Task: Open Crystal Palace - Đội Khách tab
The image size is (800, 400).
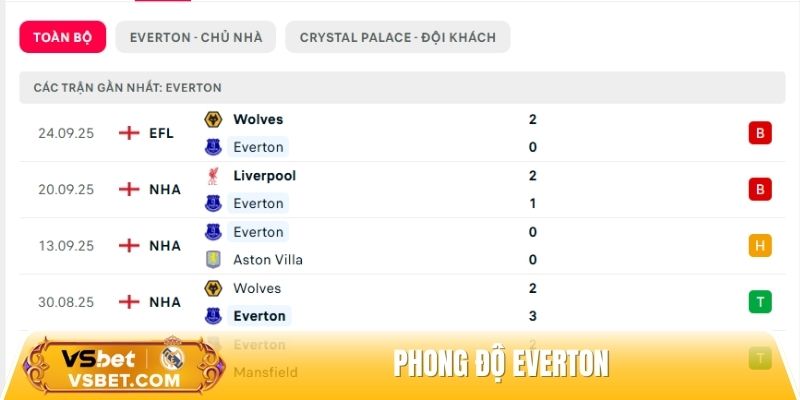Action: click(x=397, y=37)
